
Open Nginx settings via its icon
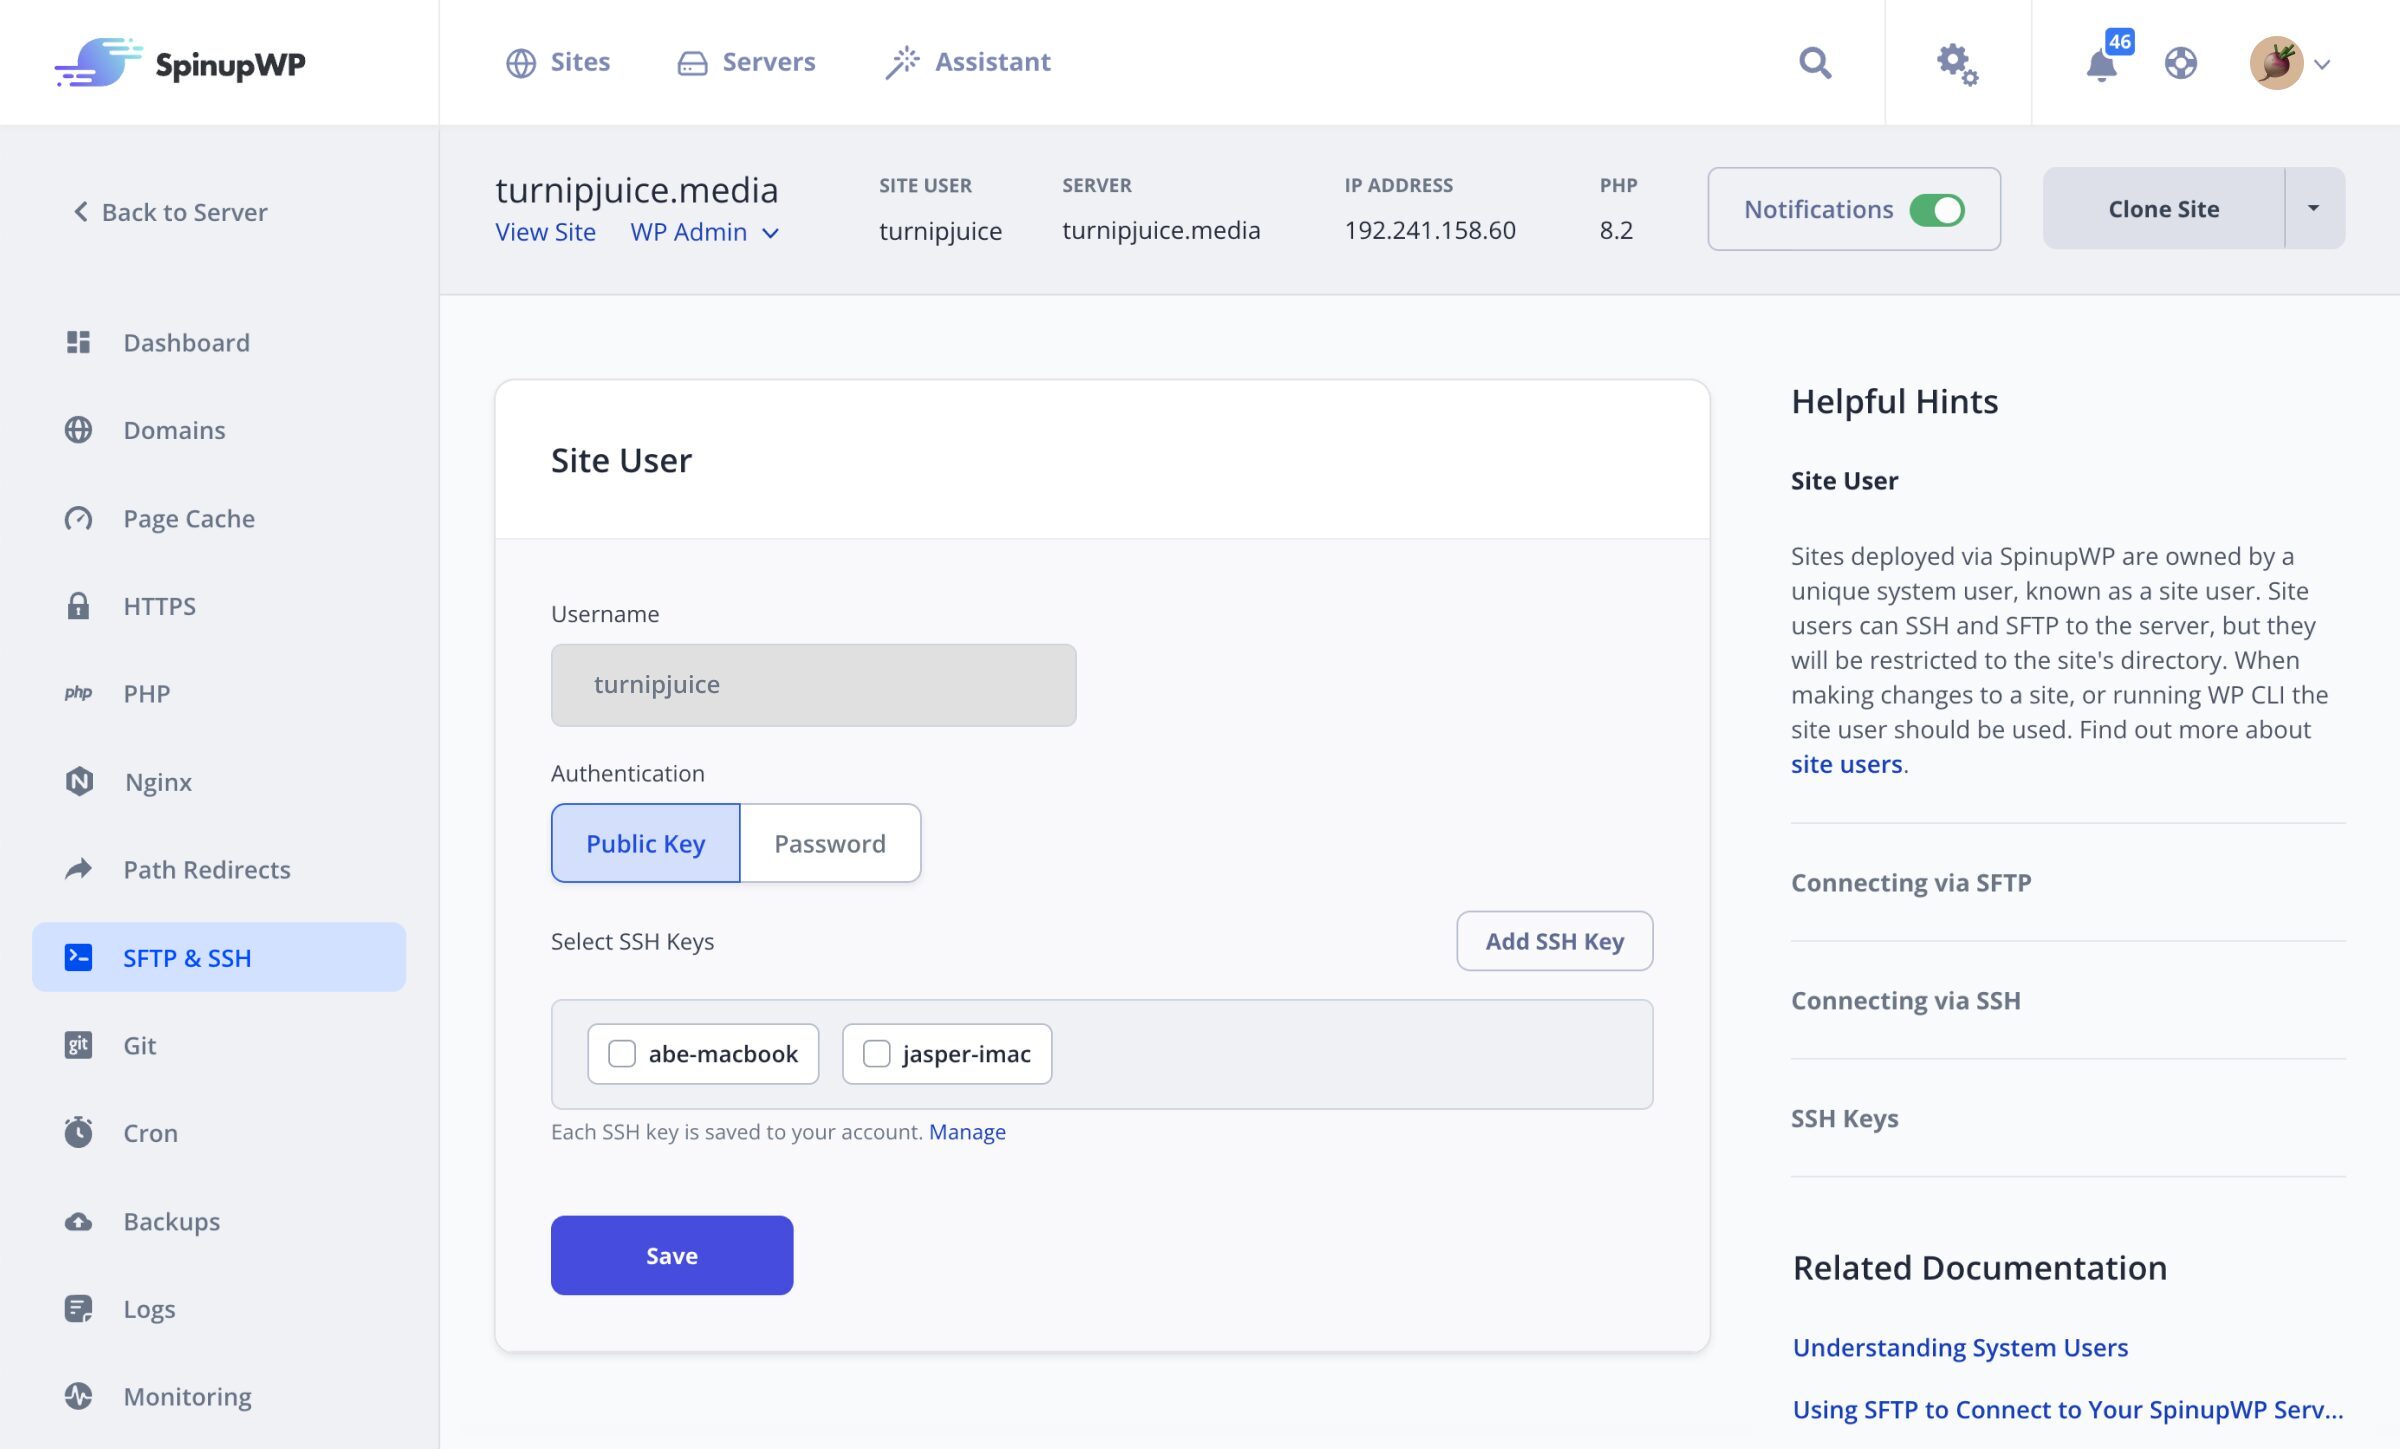79,781
